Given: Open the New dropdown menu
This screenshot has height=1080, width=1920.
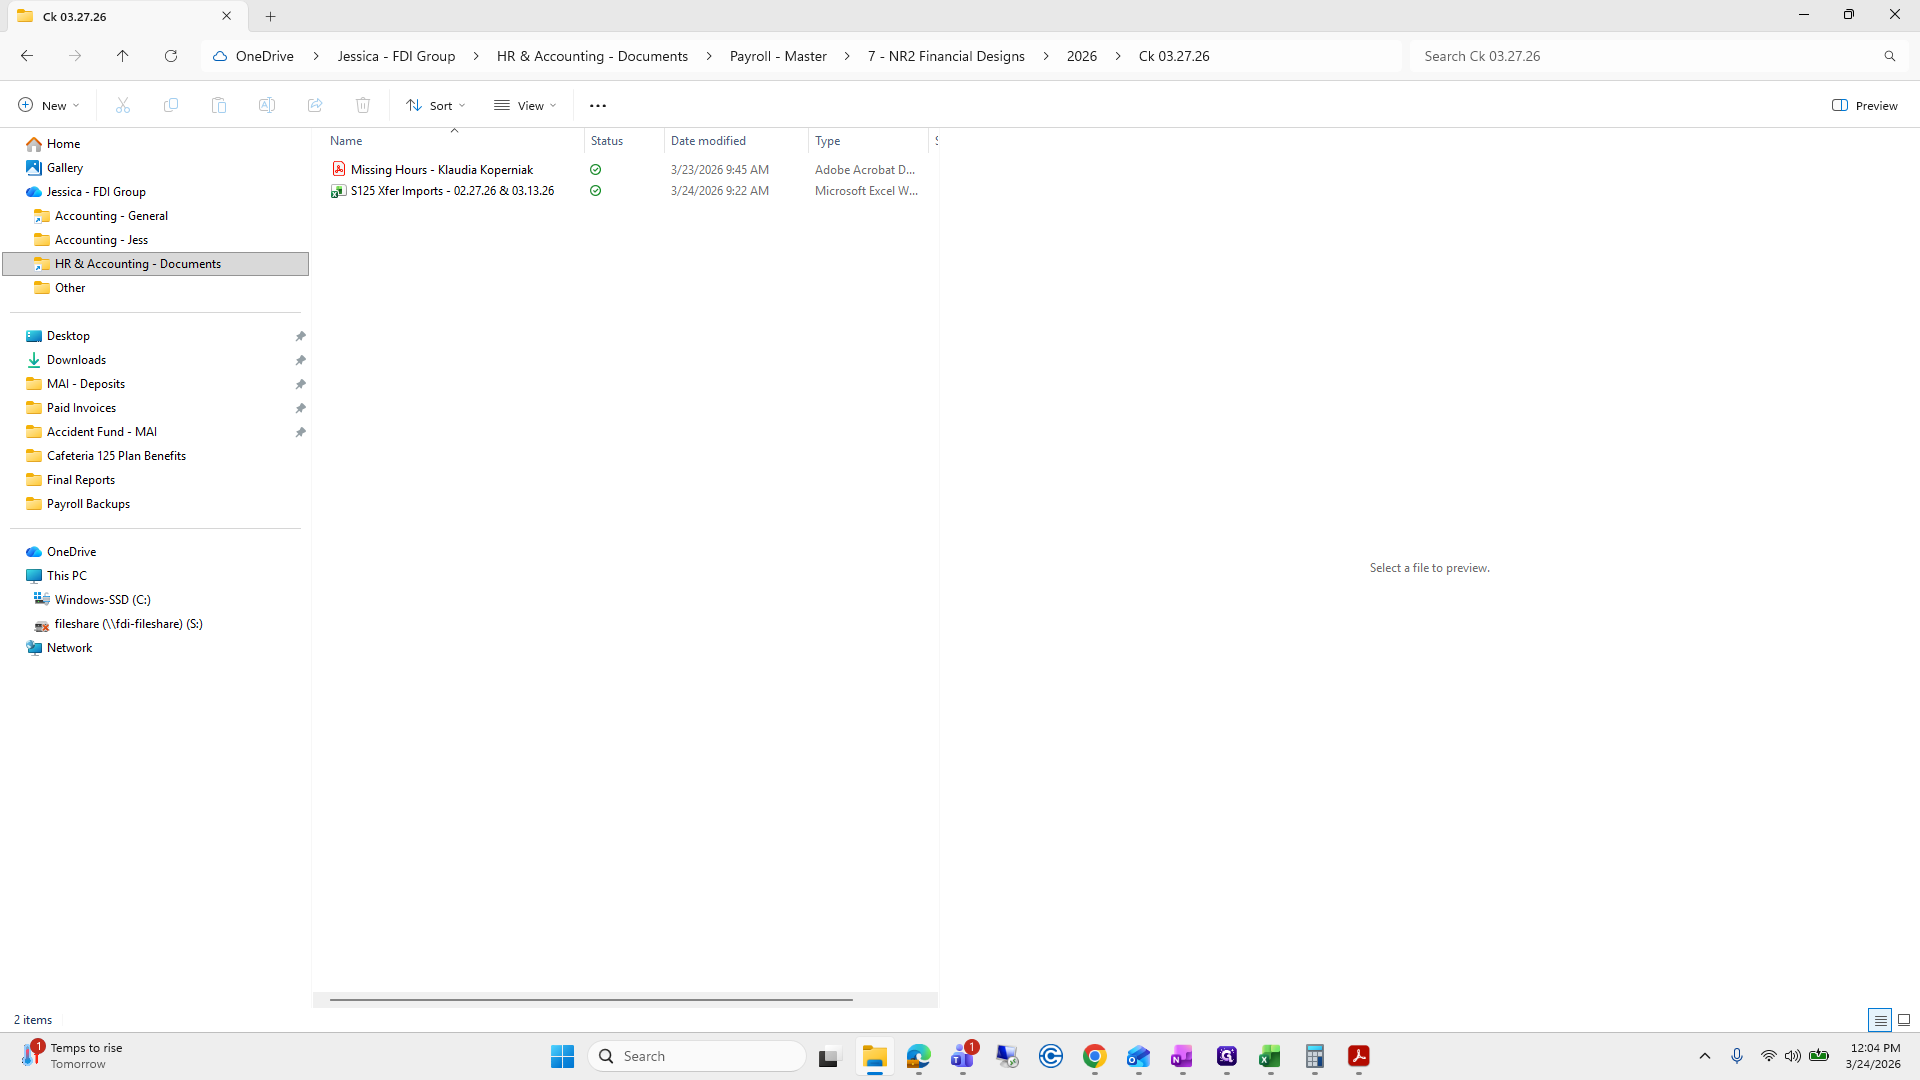Looking at the screenshot, I should [x=48, y=105].
